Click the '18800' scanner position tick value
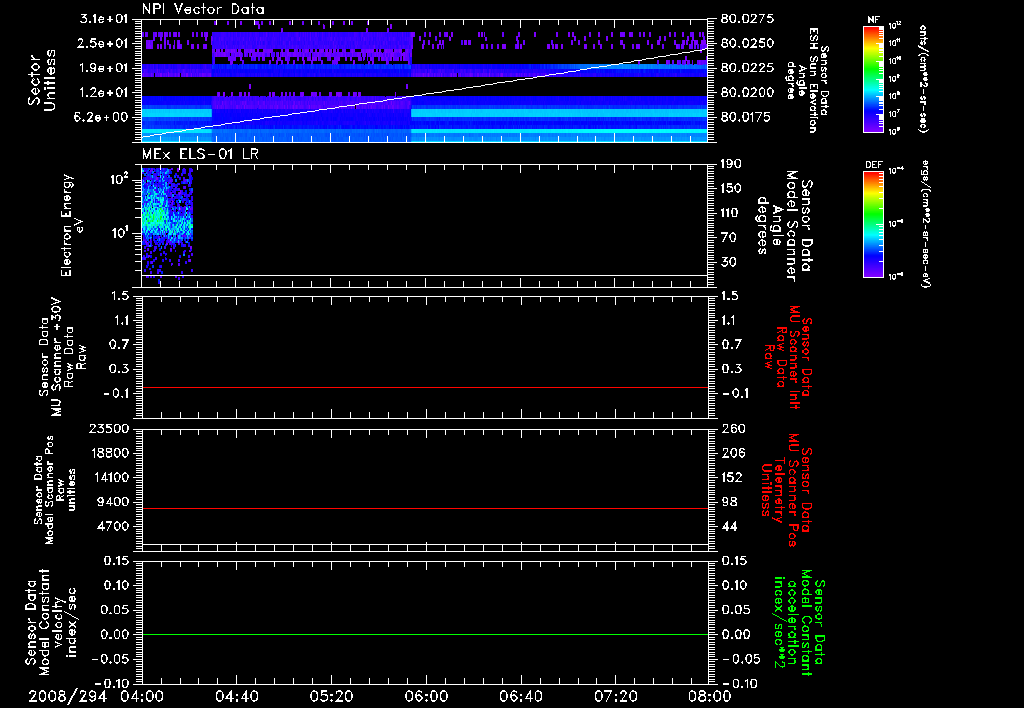The image size is (1024, 708). [x=108, y=453]
